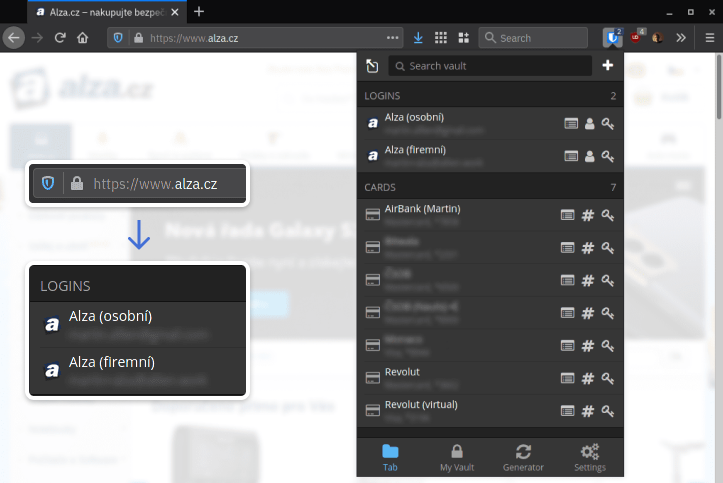The height and width of the screenshot is (483, 723).
Task: View Revolut (virtual) card details icon
Action: (x=568, y=411)
